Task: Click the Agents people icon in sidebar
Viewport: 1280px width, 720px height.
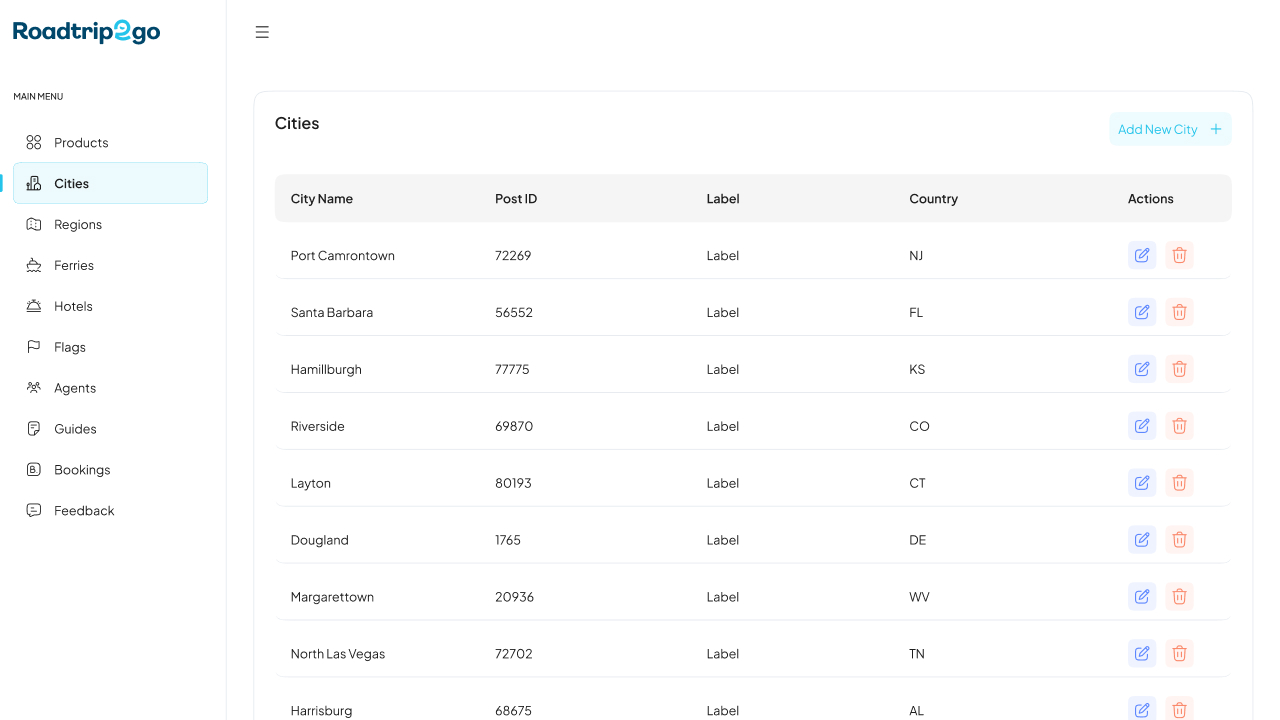Action: (x=34, y=388)
